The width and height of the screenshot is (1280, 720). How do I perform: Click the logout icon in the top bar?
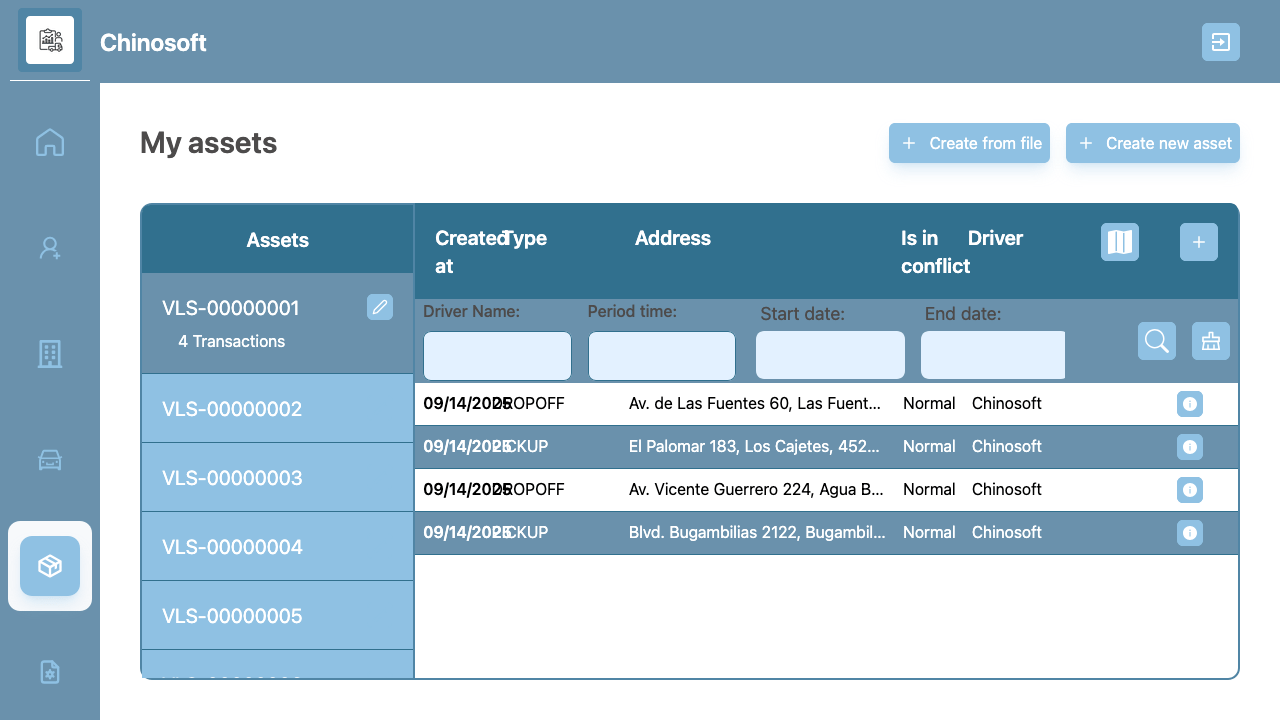(1220, 42)
